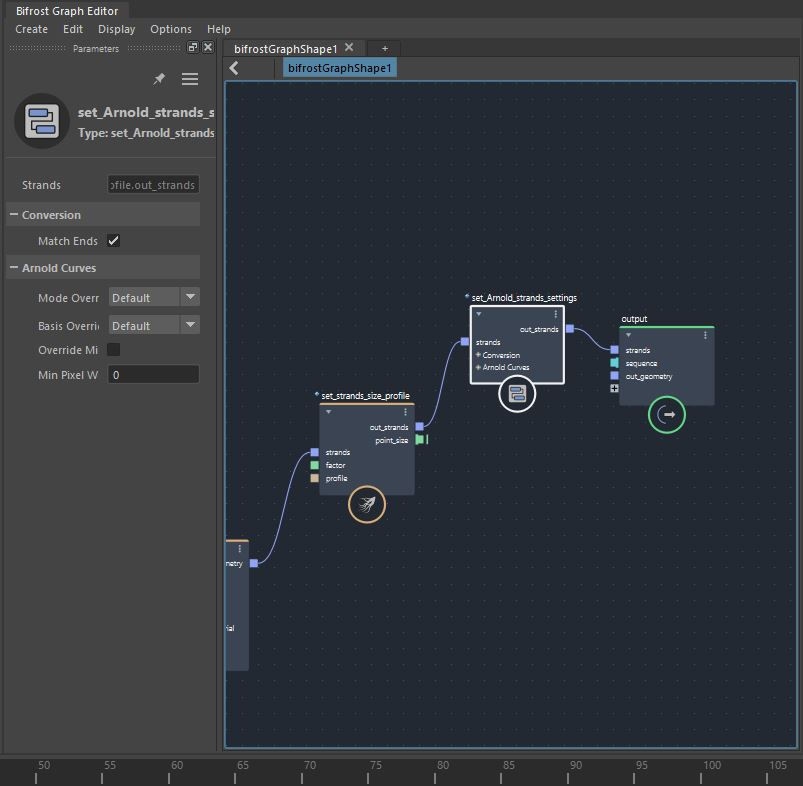Pin the Parameters panel
The width and height of the screenshot is (803, 786).
pyautogui.click(x=159, y=79)
